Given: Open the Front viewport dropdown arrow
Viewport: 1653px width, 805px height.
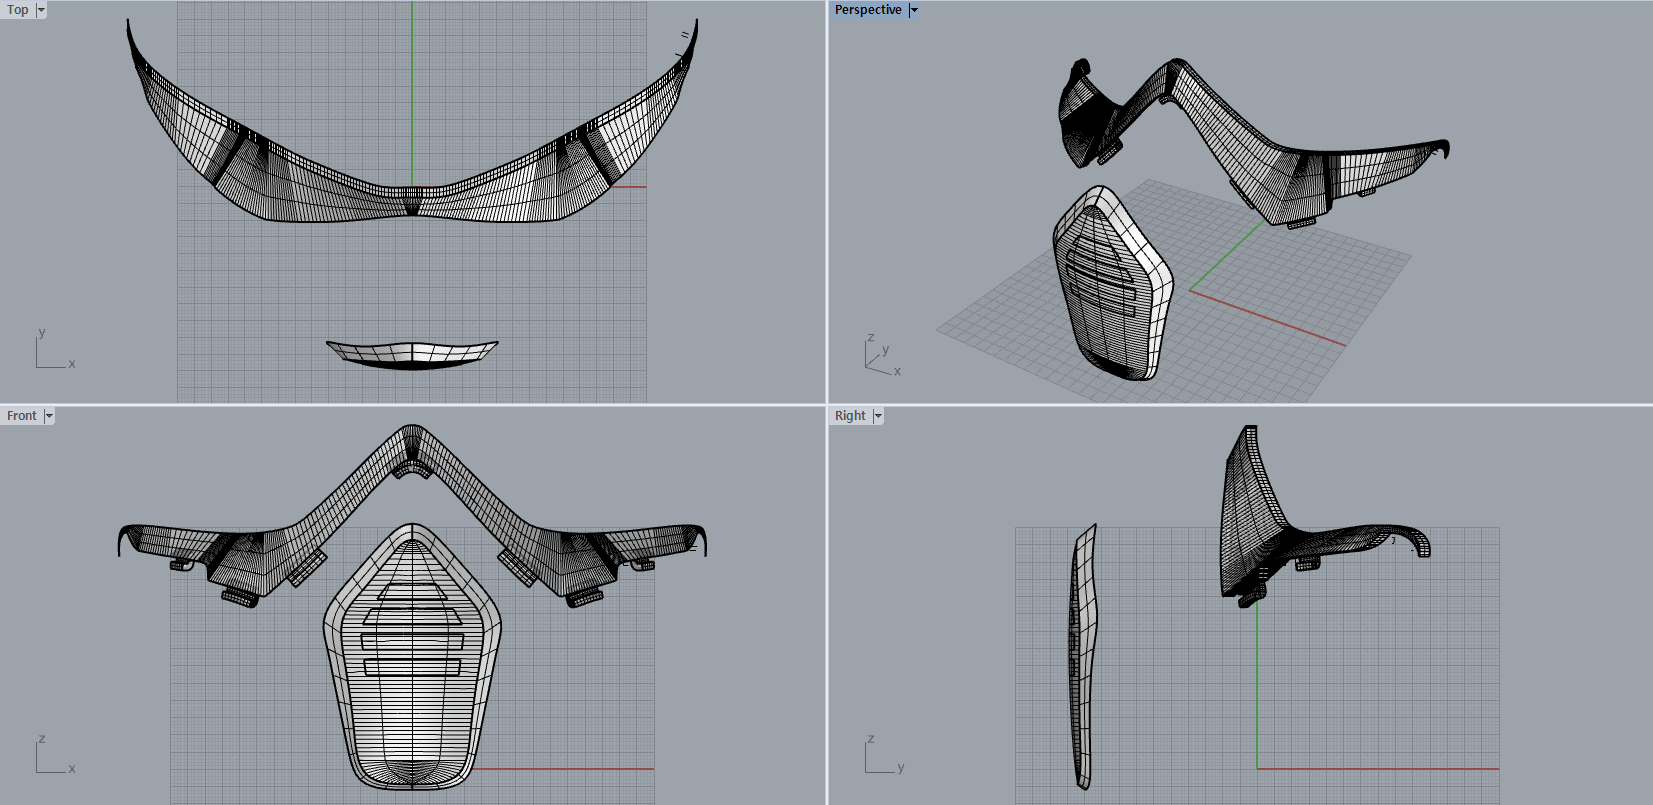Looking at the screenshot, I should [x=49, y=416].
